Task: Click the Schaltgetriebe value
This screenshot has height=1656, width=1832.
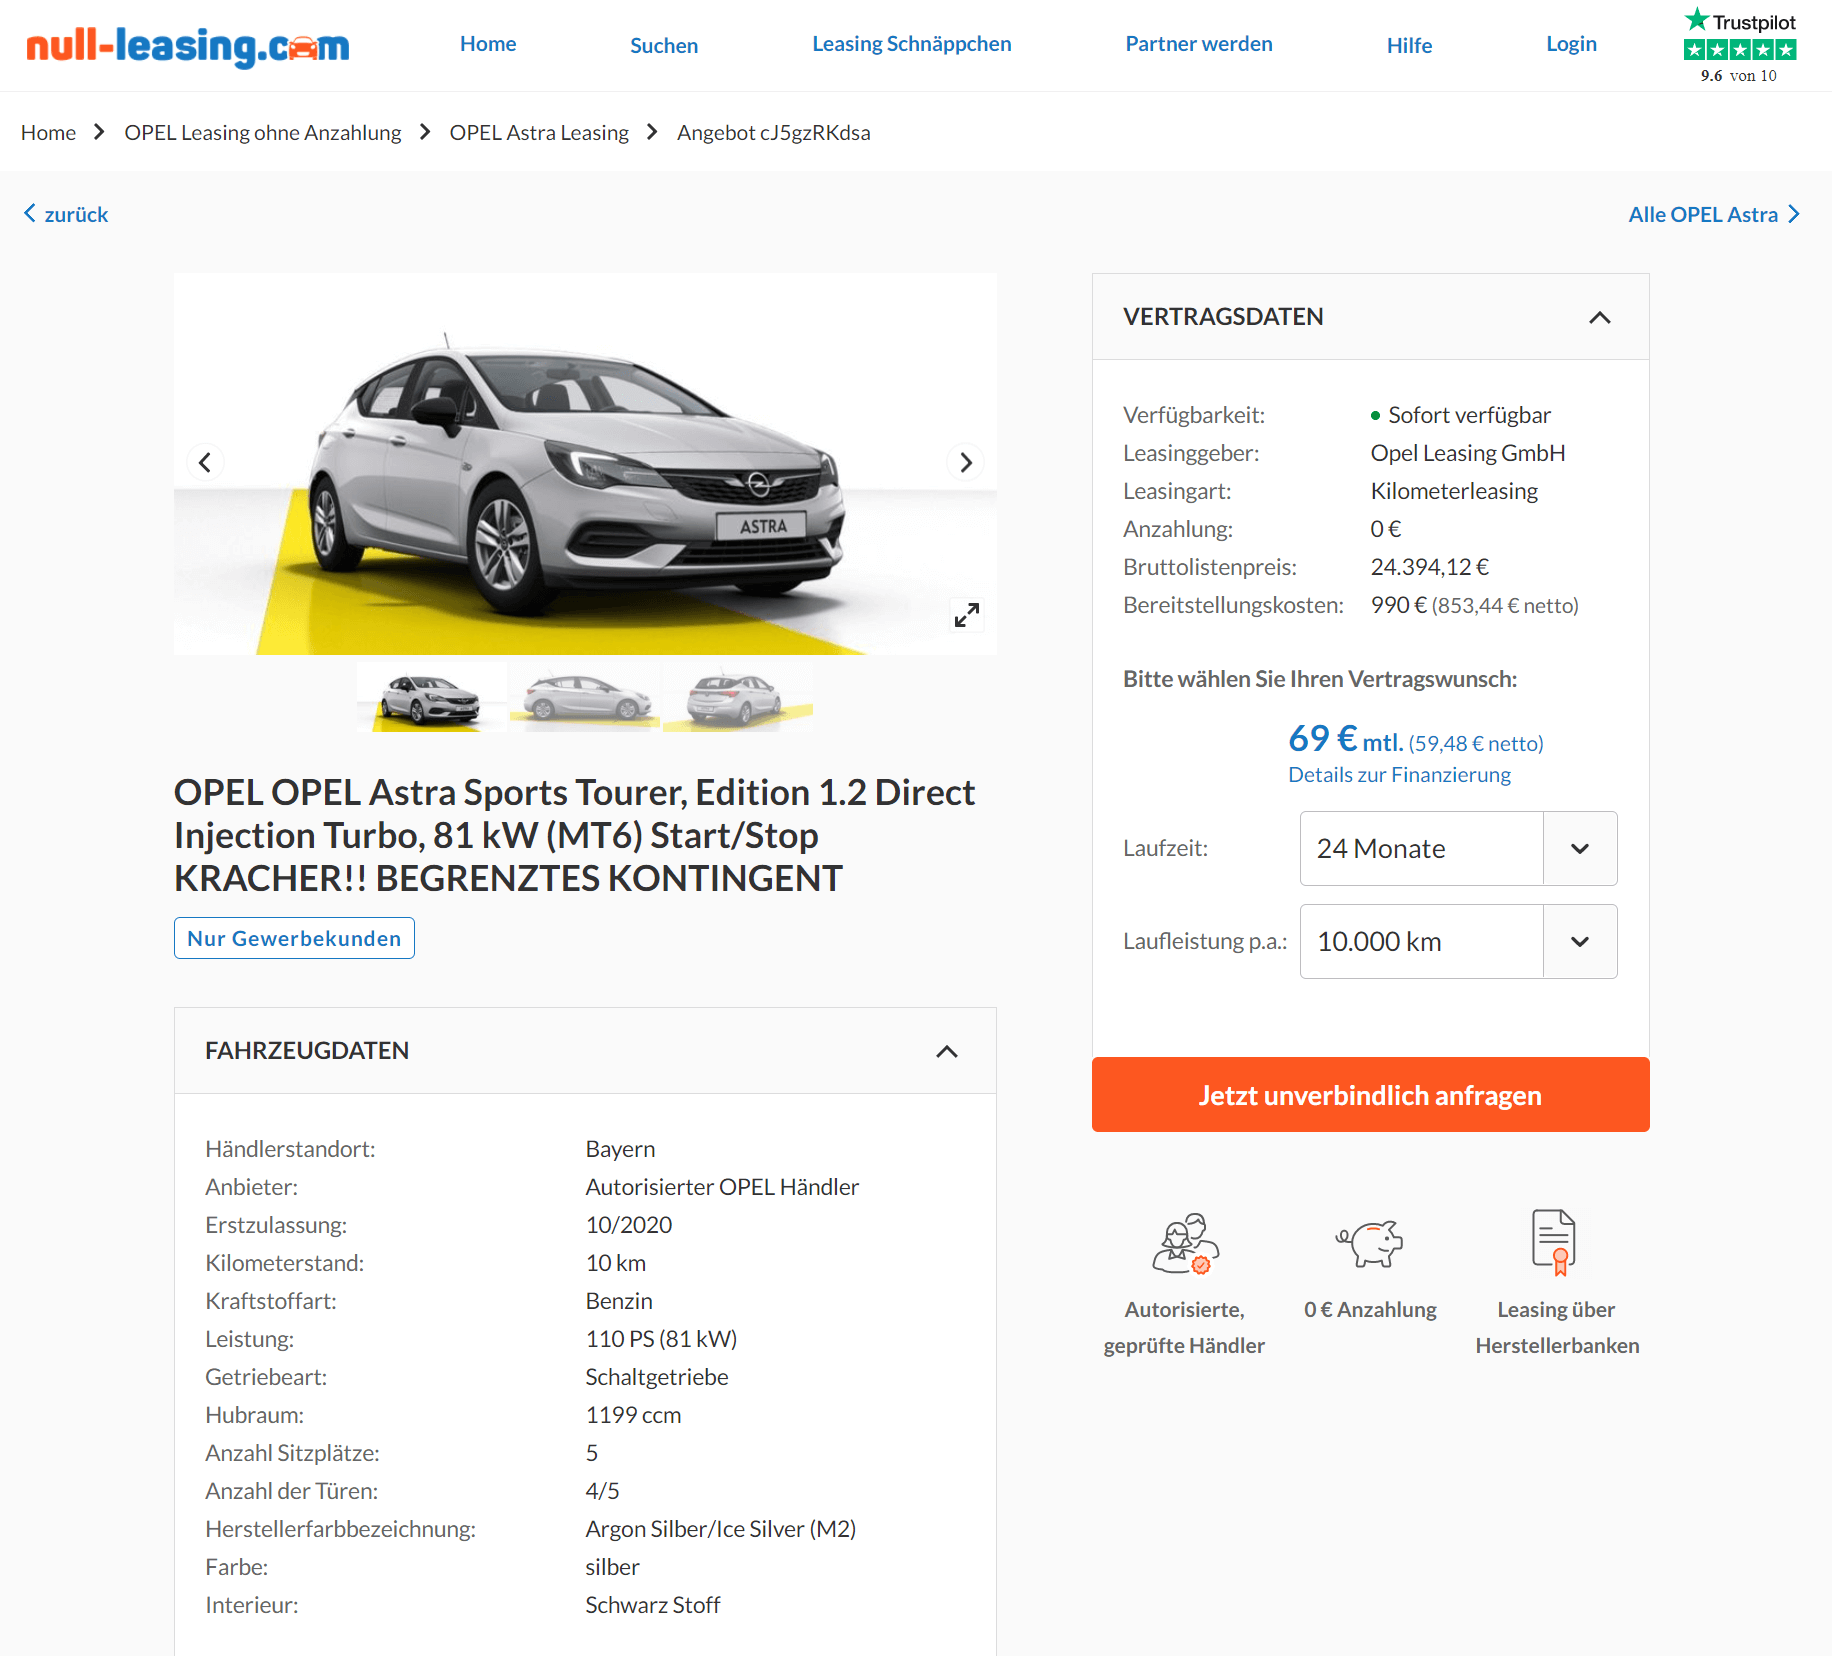Action: point(656,1377)
